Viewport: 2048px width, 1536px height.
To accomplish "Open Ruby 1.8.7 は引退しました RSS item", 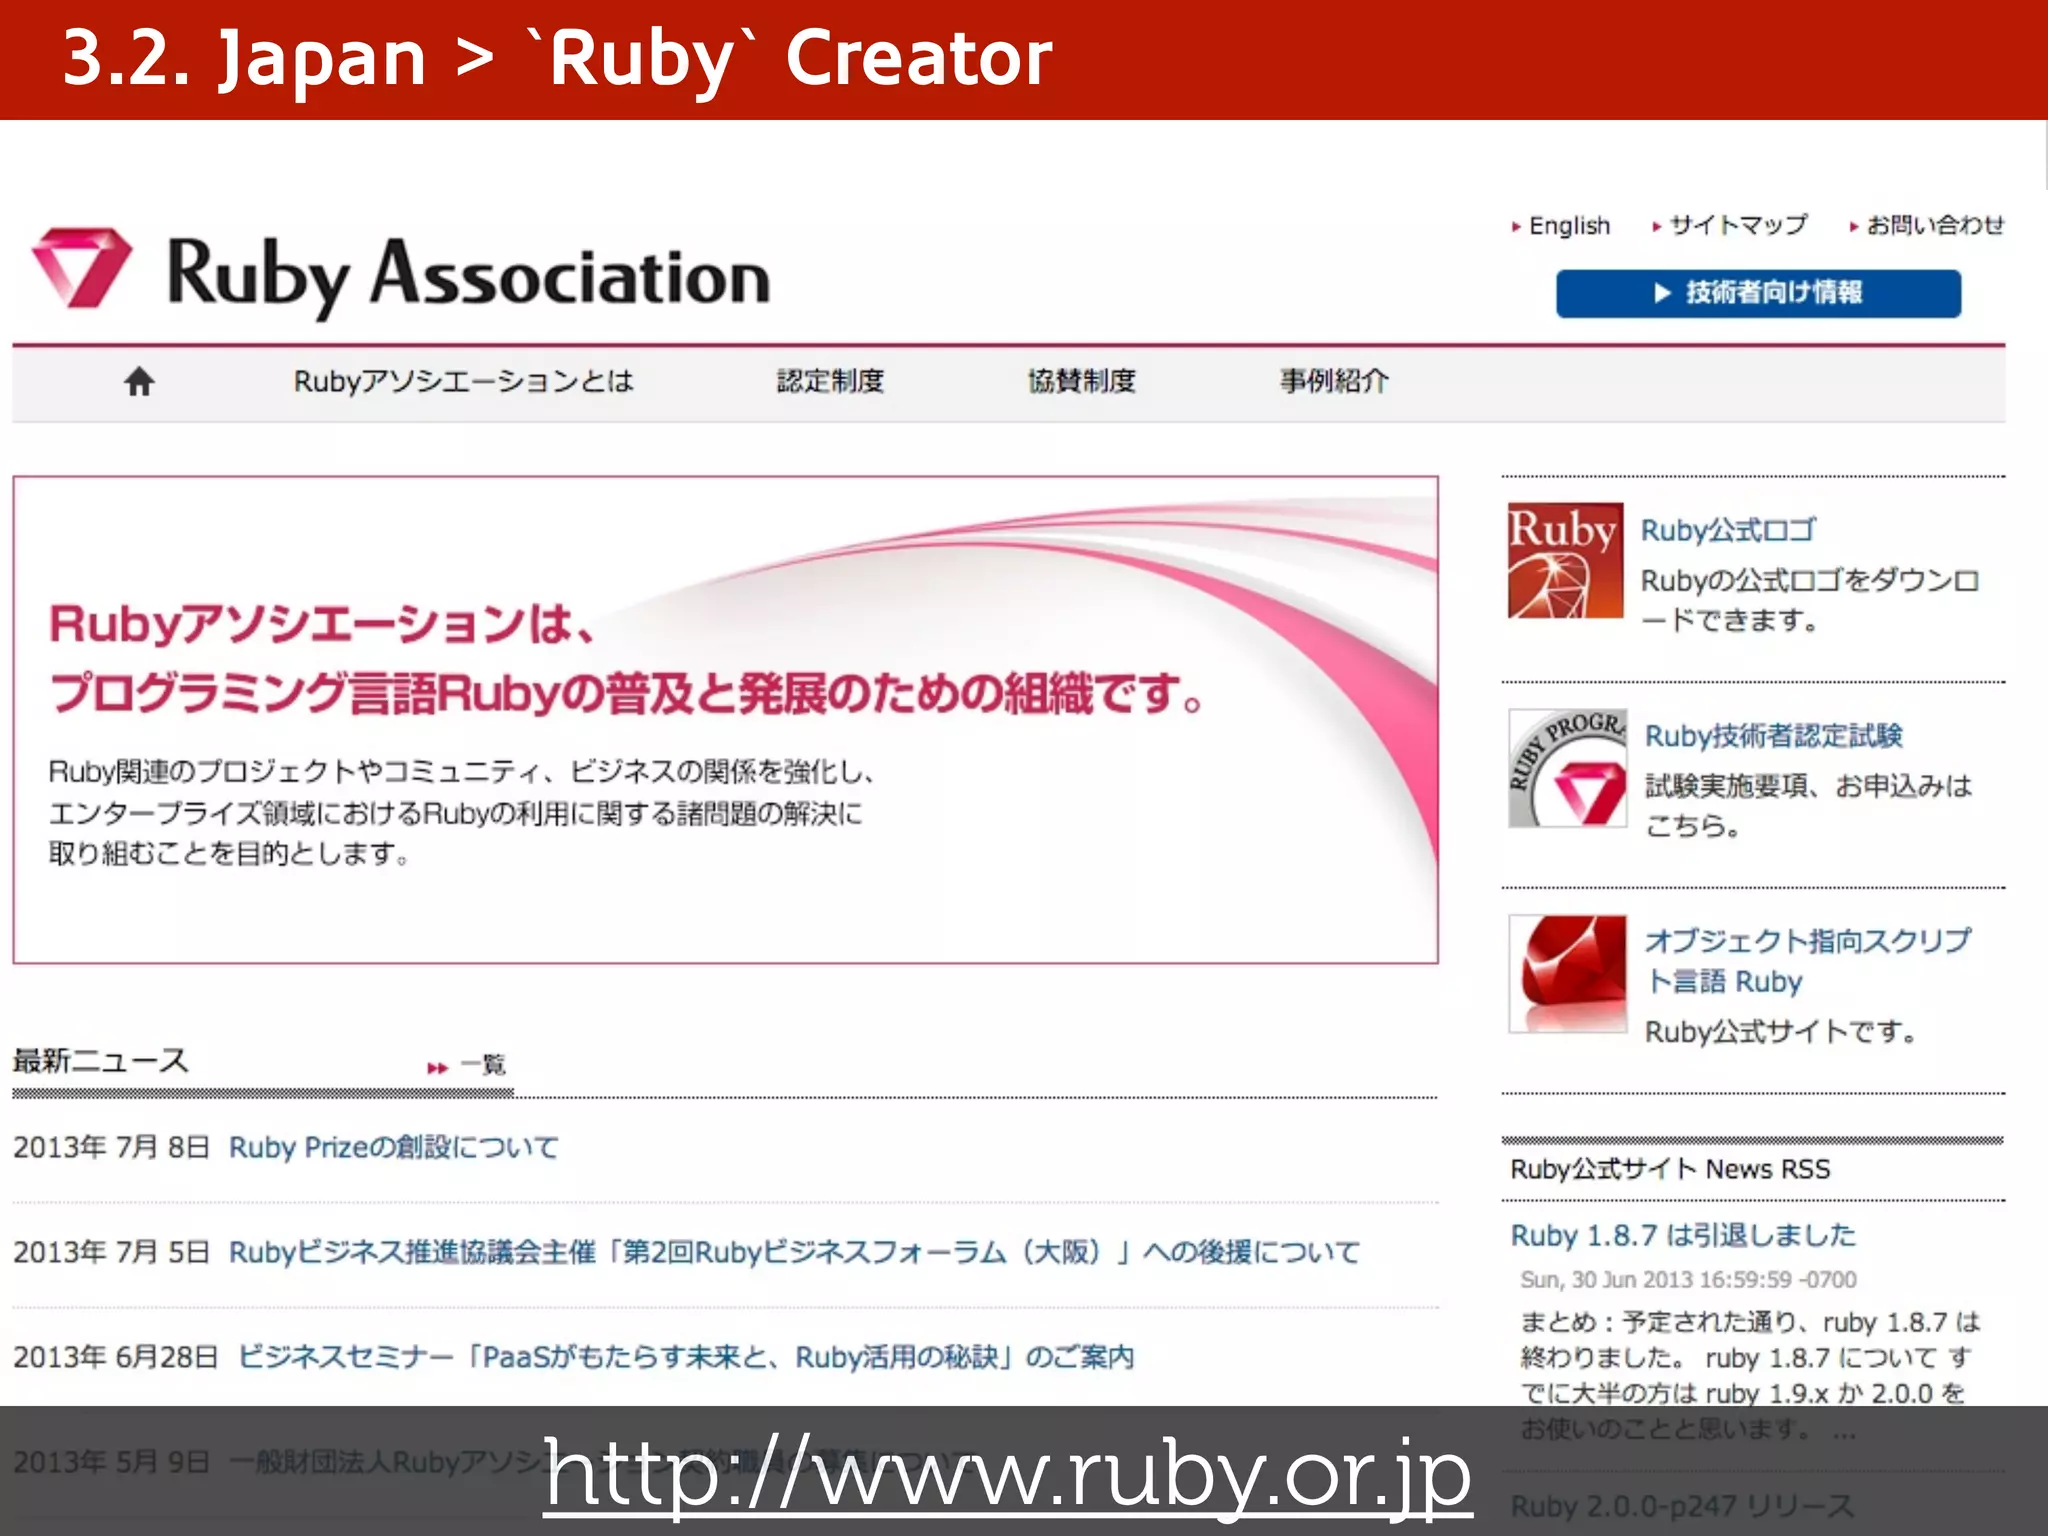I will pos(1683,1236).
